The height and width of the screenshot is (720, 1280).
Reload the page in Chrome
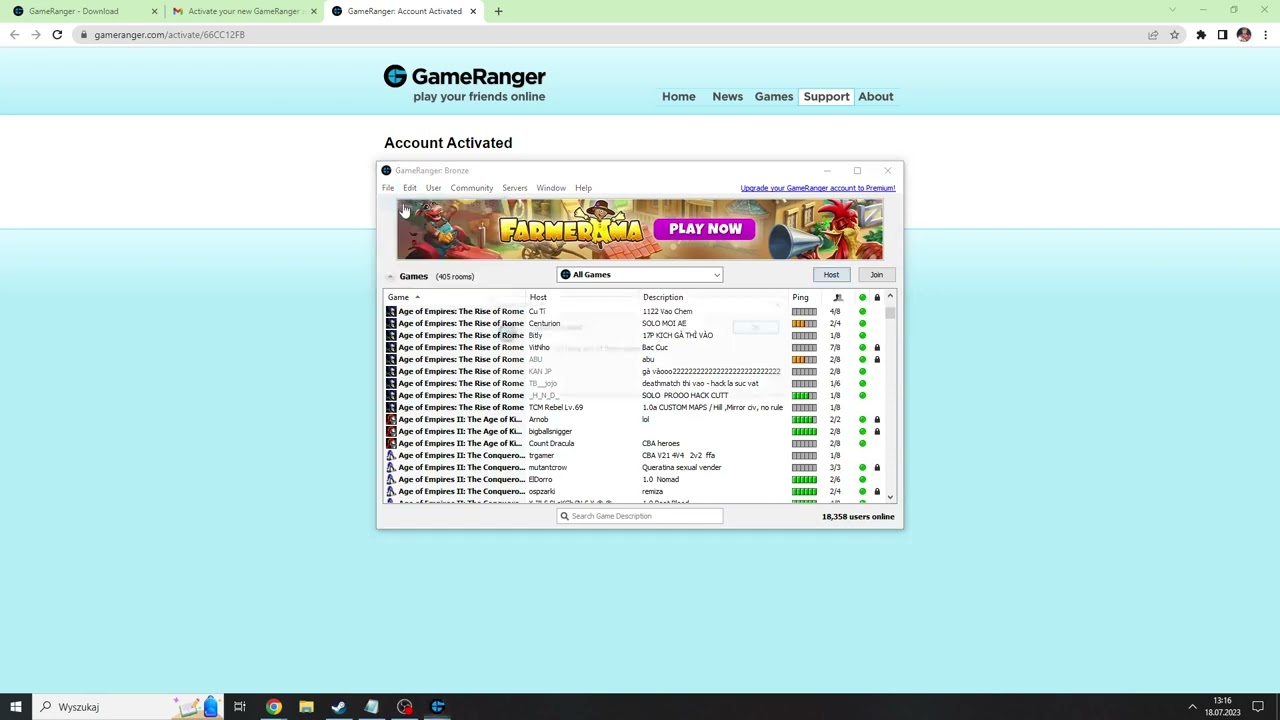[x=57, y=35]
